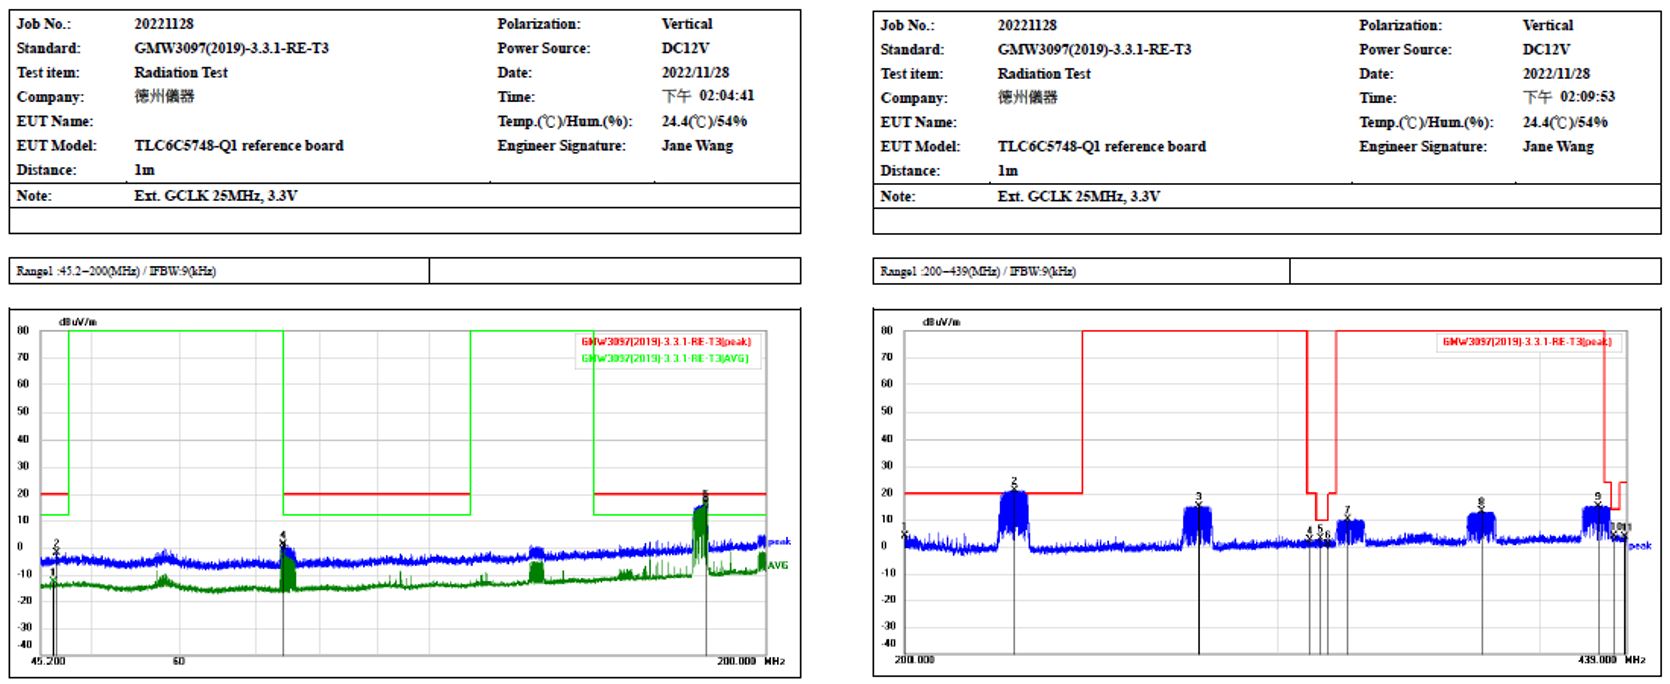The width and height of the screenshot is (1670, 684).
Task: Click peak marker 2 in the 200–439 MHz chart
Action: point(1014,482)
